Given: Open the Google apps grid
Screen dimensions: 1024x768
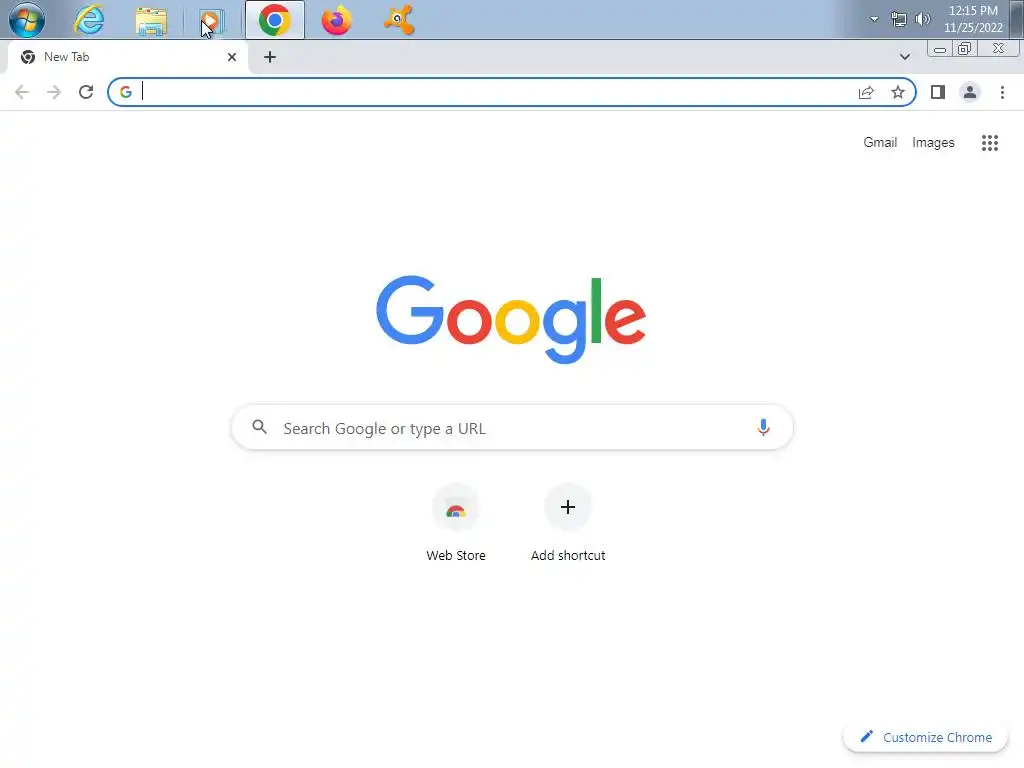Looking at the screenshot, I should click(989, 142).
